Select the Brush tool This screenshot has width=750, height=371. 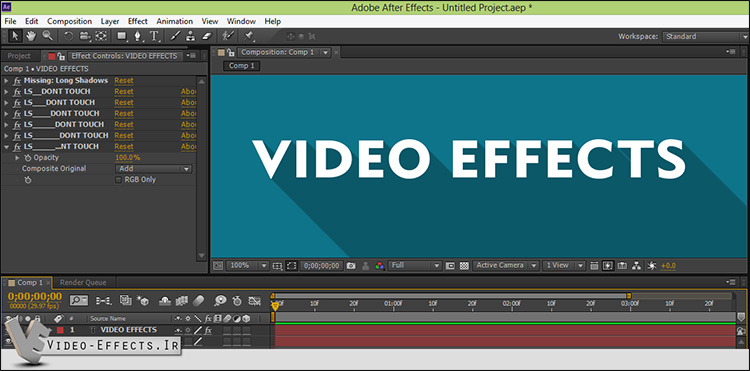175,36
